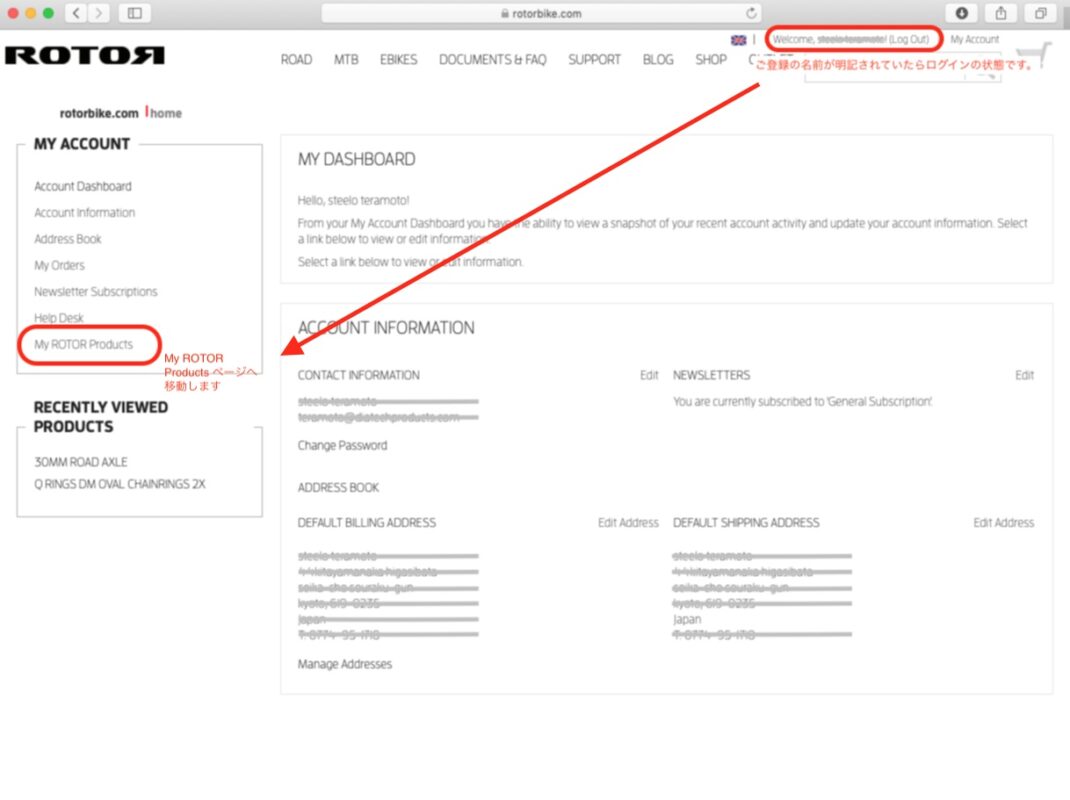
Task: Reload the page with the refresh icon
Action: [752, 13]
